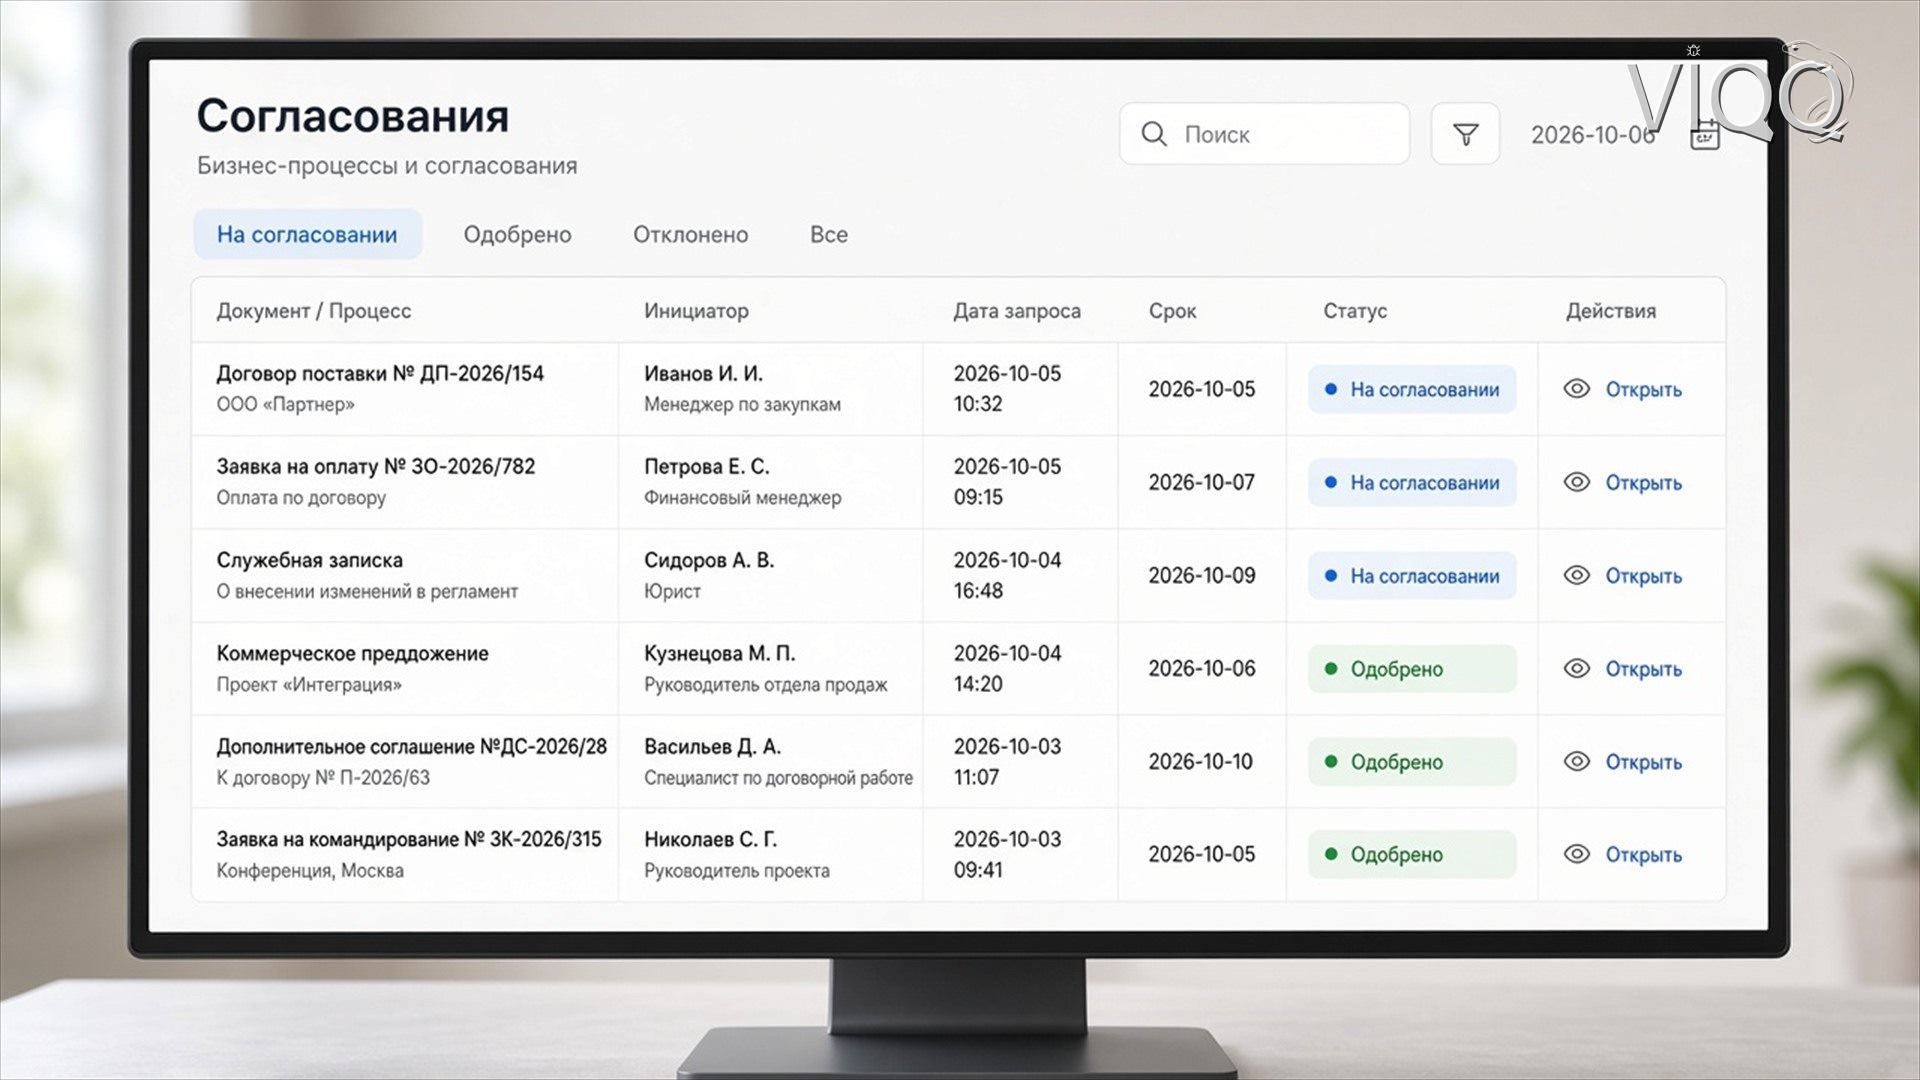
Task: Switch to the Все tab
Action: [x=828, y=234]
